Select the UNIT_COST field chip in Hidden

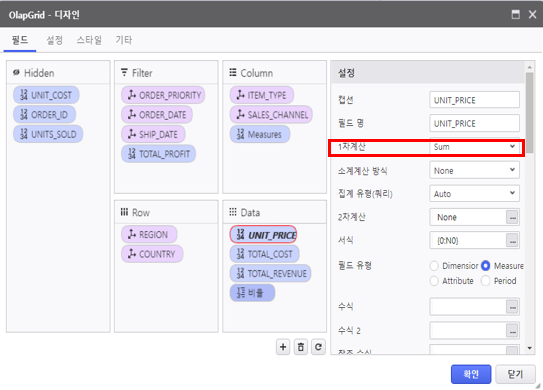tap(46, 95)
